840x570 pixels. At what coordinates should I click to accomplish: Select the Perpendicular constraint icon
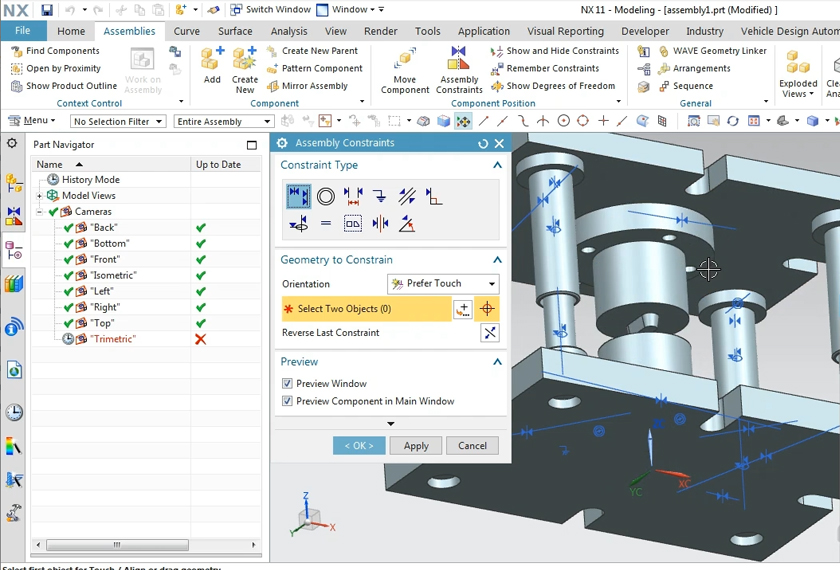pyautogui.click(x=434, y=196)
